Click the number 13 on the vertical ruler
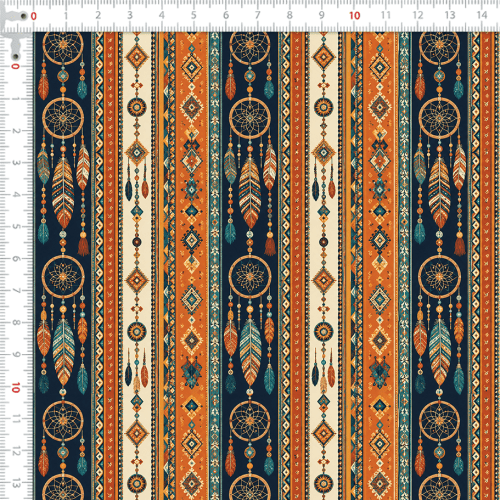The height and width of the screenshot is (500, 500). [x=16, y=483]
